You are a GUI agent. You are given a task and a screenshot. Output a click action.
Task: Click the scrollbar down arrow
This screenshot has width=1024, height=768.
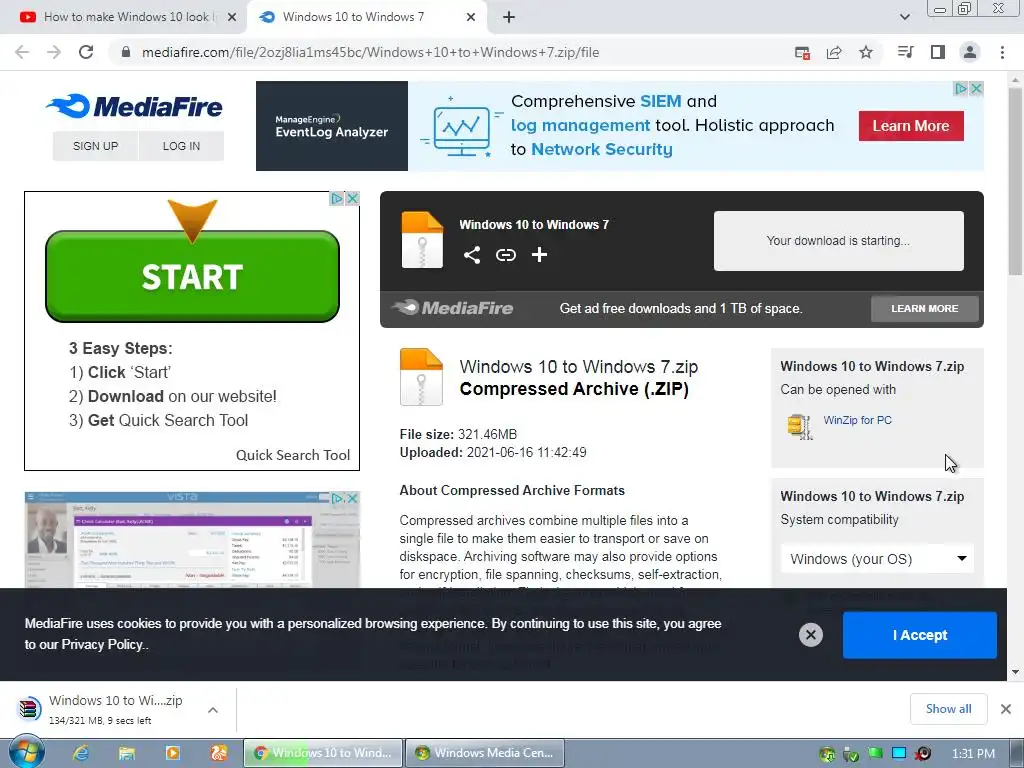[1015, 671]
